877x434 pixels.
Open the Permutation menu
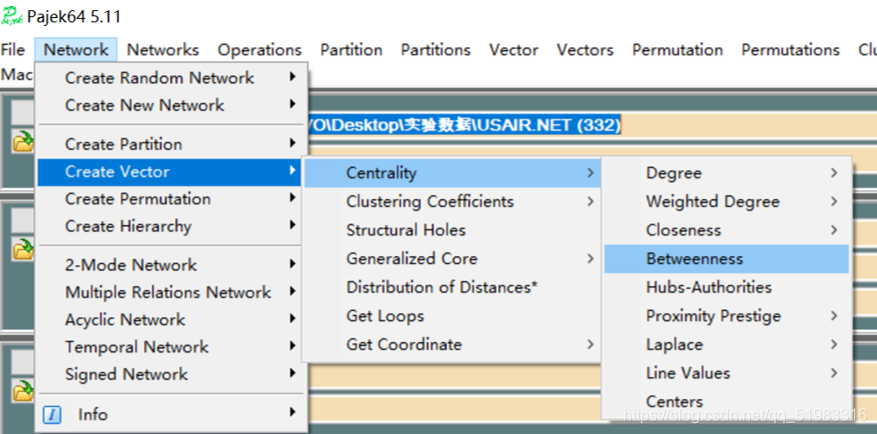click(677, 50)
